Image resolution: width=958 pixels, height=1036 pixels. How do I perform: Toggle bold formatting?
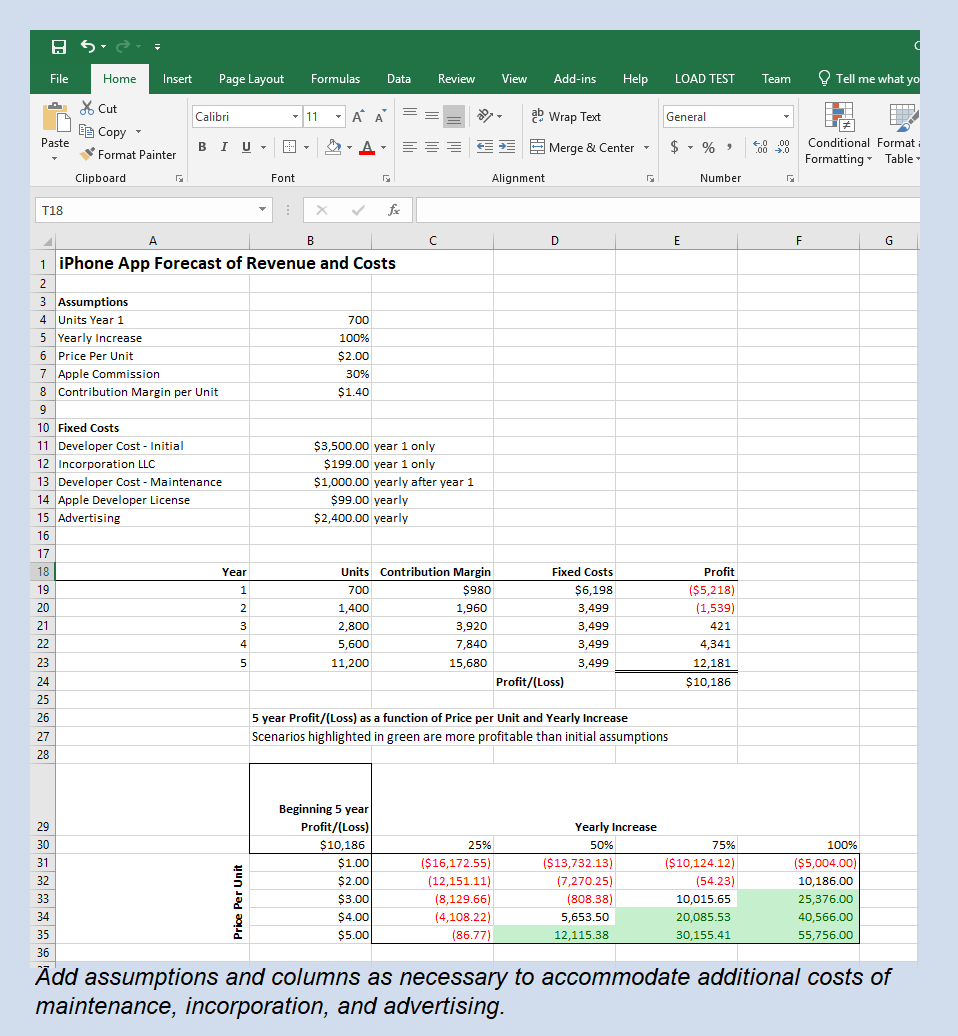click(200, 146)
